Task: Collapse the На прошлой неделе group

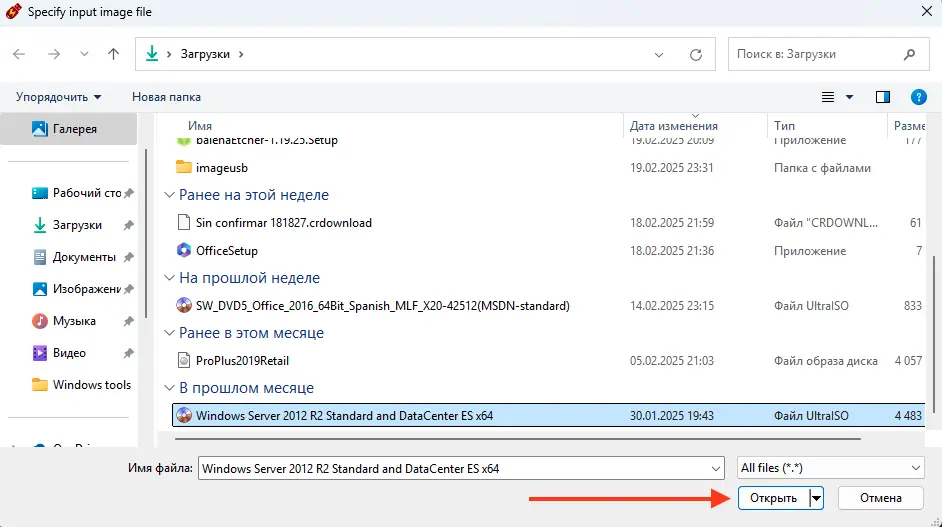Action: [169, 278]
